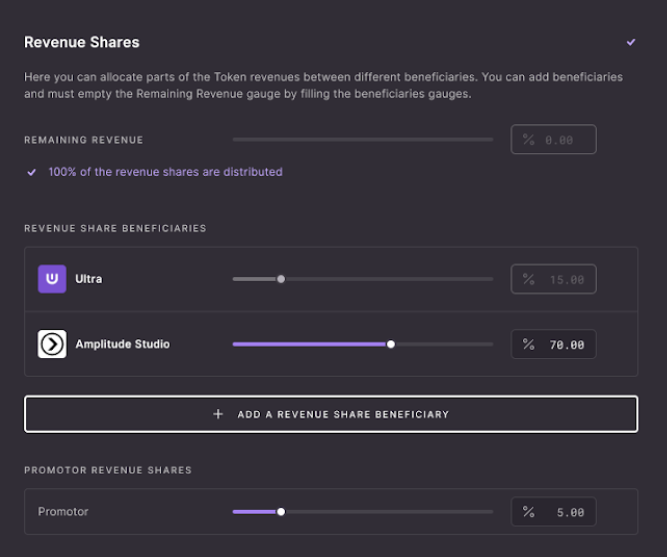
Task: Click the plus icon on add beneficiary button
Action: (218, 414)
